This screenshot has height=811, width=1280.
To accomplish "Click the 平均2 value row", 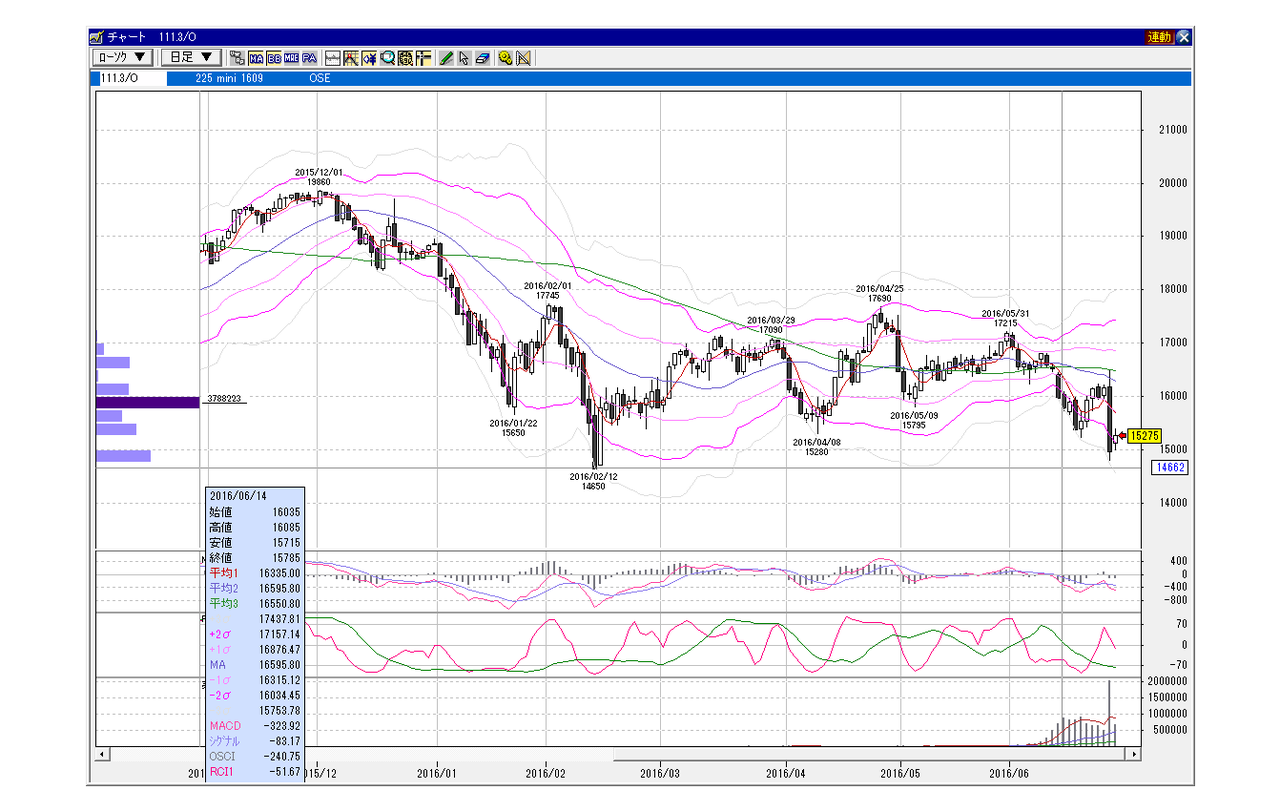I will 253,588.
